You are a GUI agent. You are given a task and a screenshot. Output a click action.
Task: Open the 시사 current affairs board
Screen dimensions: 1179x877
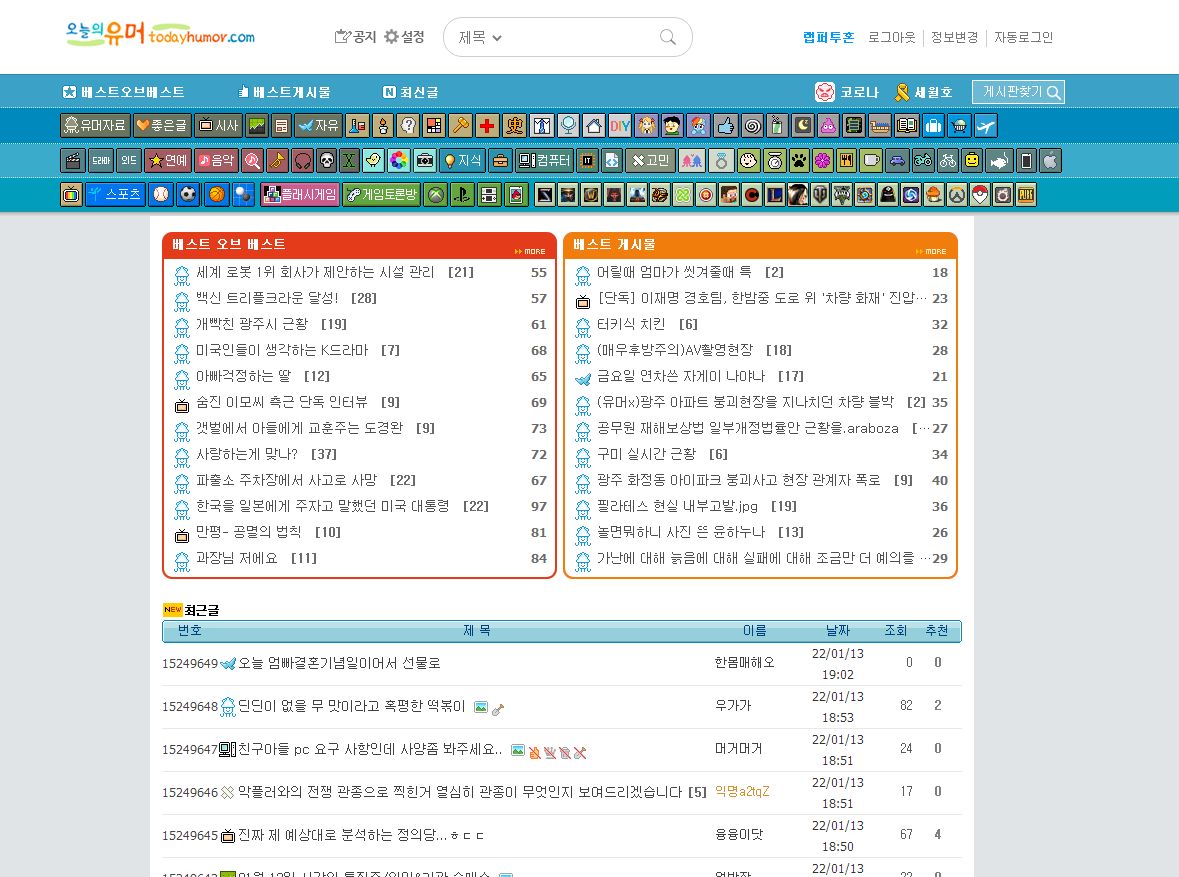[217, 126]
